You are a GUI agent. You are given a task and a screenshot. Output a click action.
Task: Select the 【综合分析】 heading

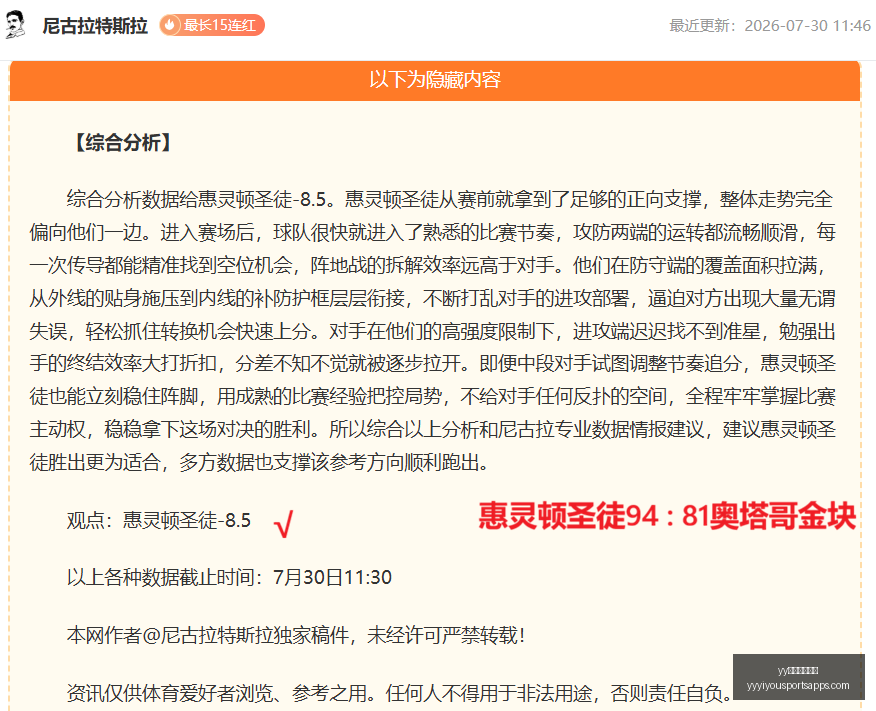123,143
